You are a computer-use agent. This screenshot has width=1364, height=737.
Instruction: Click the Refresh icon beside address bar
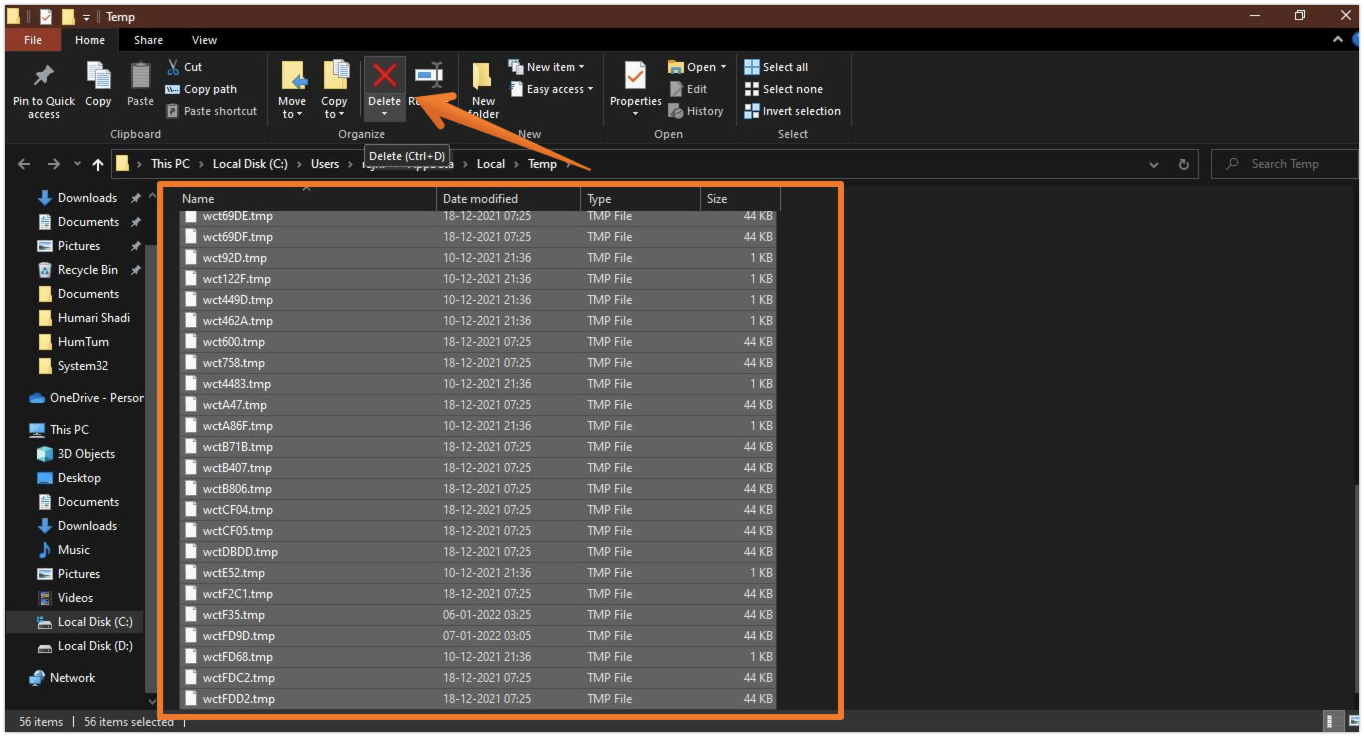click(x=1184, y=164)
